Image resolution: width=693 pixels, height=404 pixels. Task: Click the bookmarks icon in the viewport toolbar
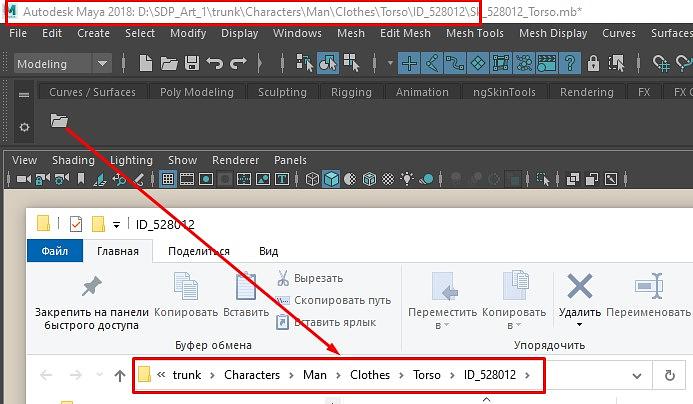[81, 179]
